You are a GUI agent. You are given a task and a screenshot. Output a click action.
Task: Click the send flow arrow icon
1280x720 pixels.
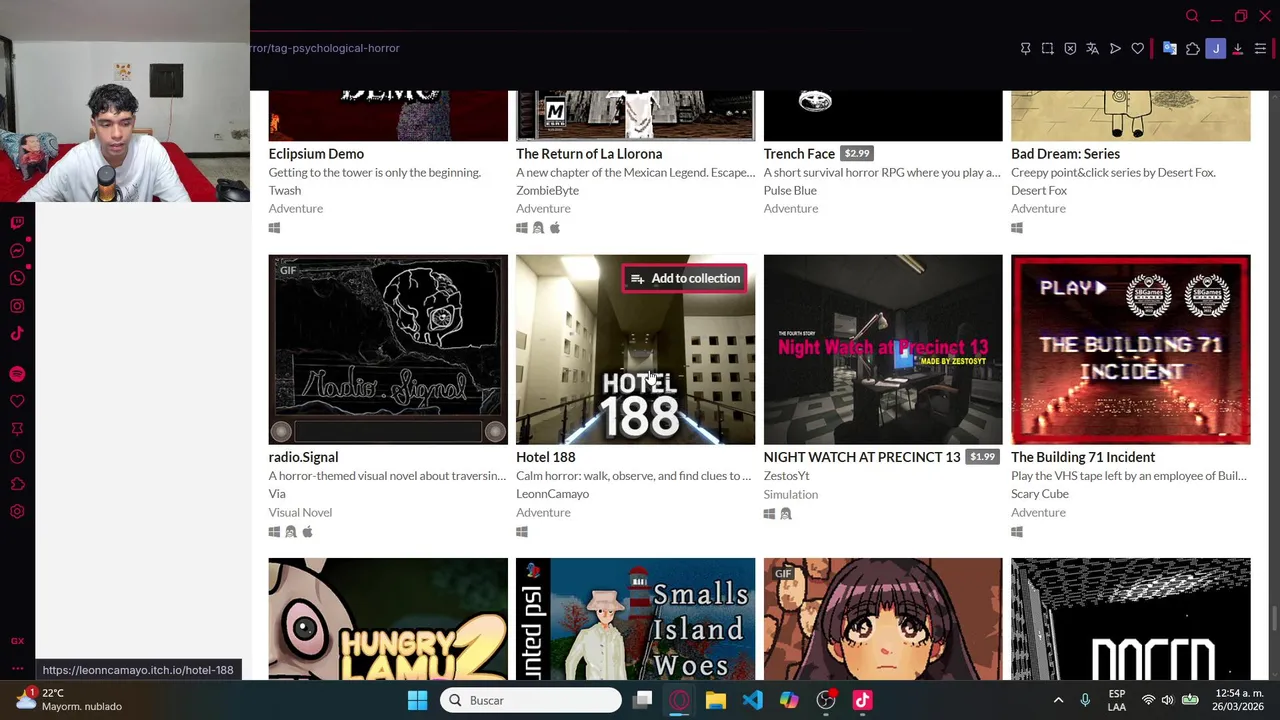[x=1115, y=48]
